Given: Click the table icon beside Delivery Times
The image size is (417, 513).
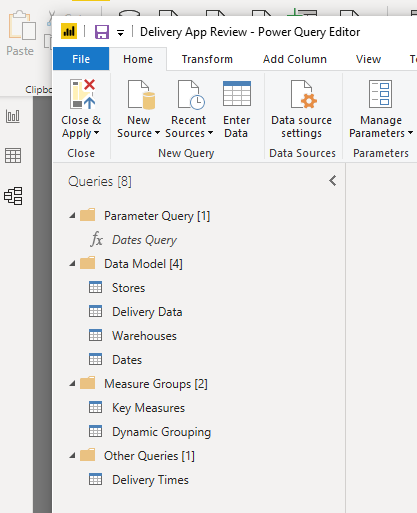Looking at the screenshot, I should (x=96, y=479).
